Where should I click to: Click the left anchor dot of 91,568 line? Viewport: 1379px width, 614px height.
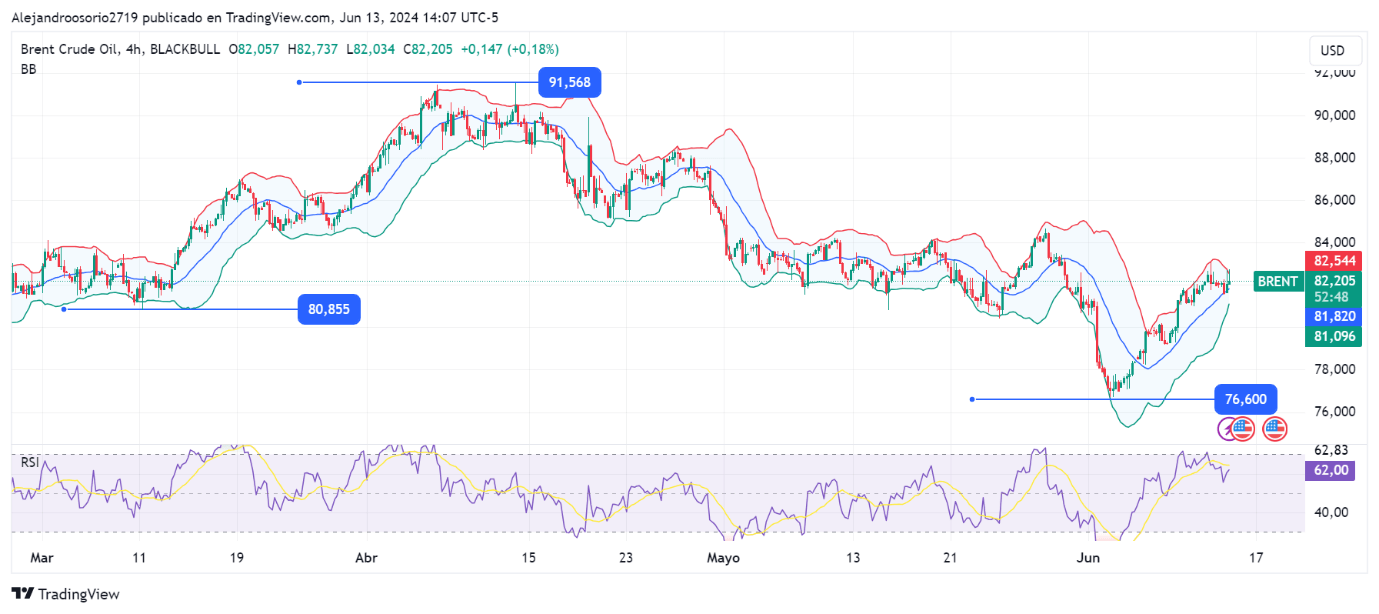coord(299,82)
